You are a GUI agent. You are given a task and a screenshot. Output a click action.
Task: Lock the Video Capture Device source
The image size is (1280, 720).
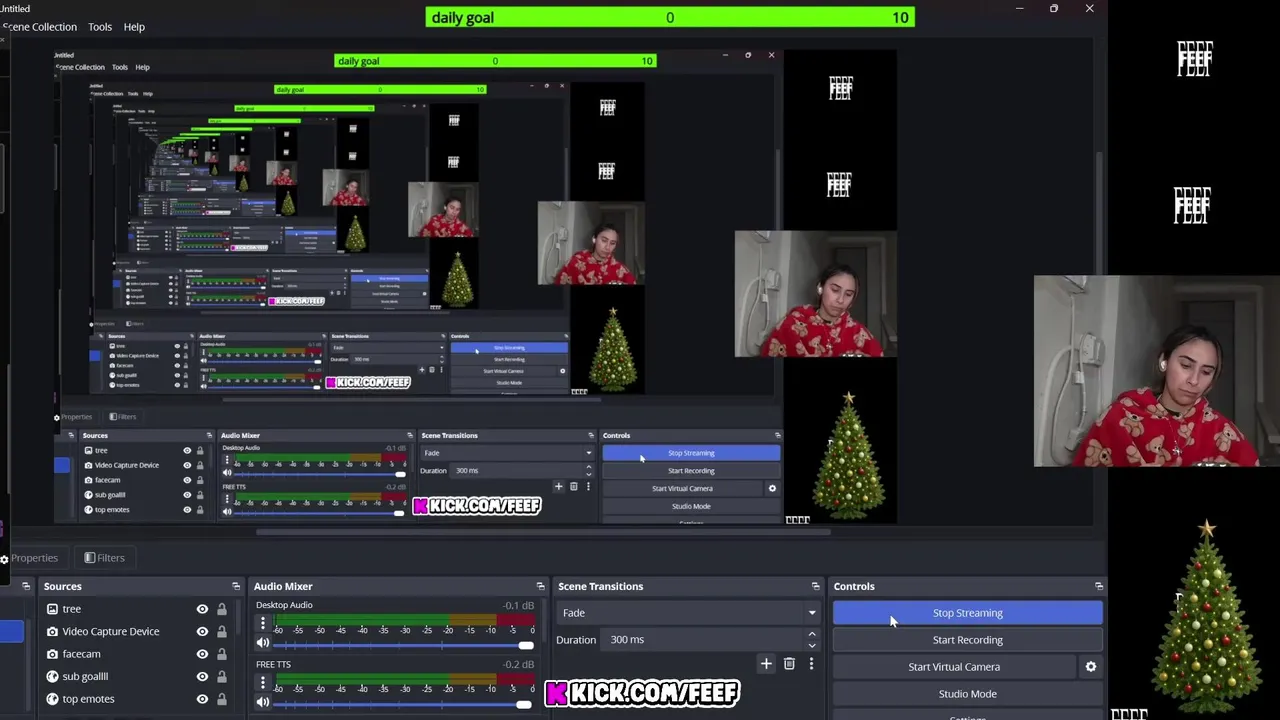[x=221, y=631]
